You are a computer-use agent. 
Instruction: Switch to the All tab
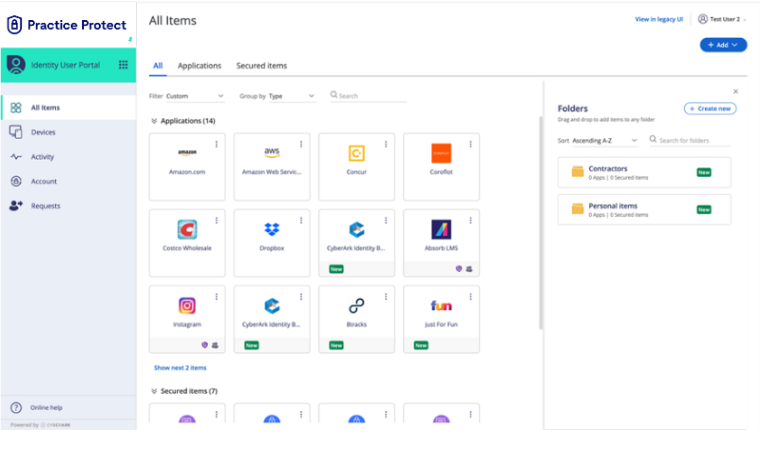click(158, 66)
